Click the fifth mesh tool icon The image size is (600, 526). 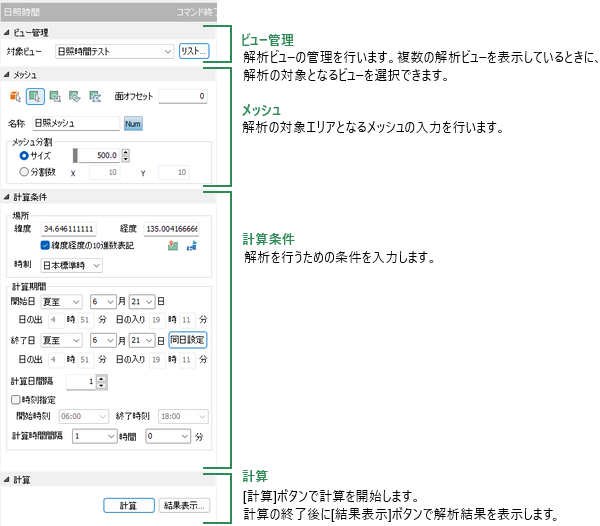pos(95,96)
